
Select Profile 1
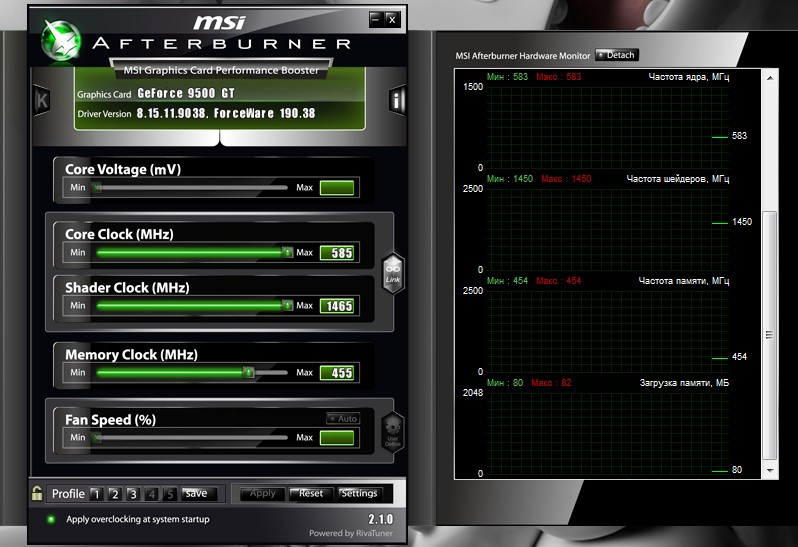point(96,494)
